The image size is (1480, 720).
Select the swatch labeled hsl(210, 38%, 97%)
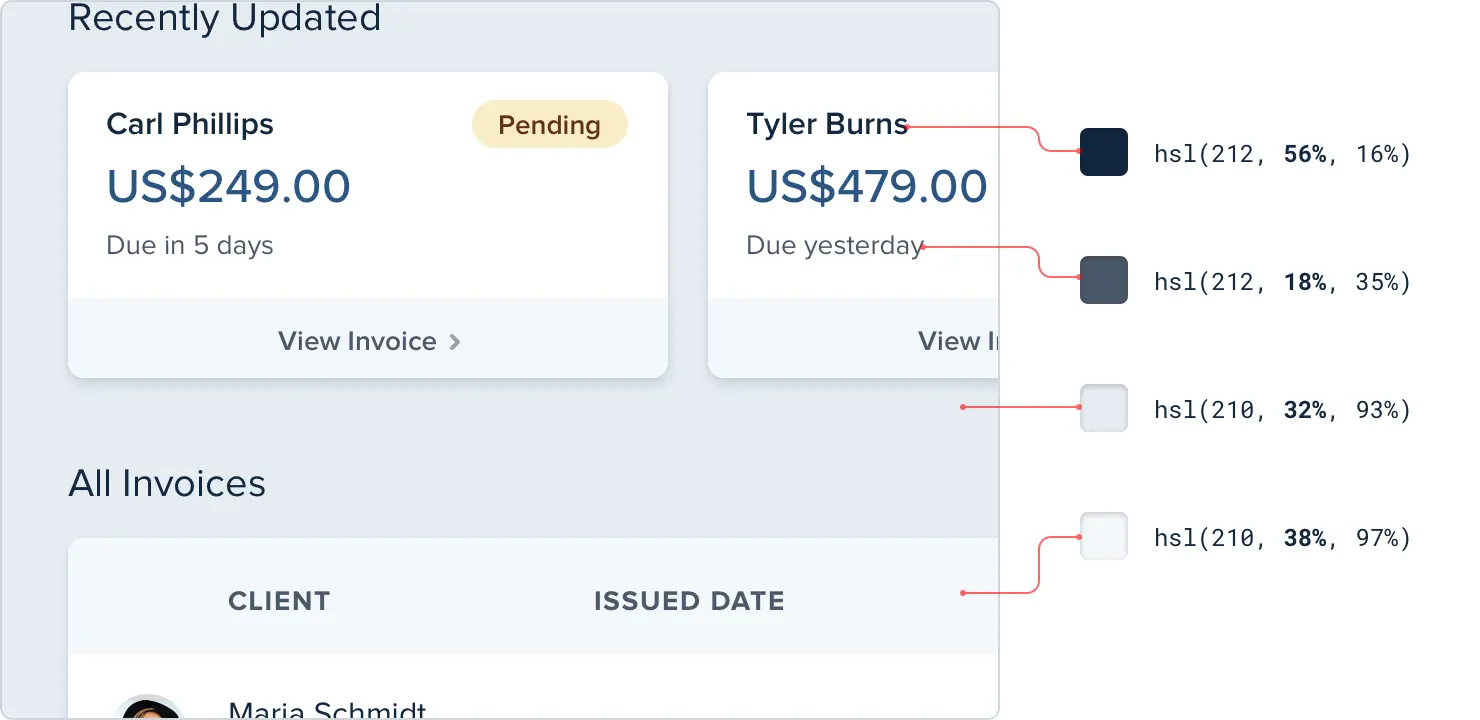point(1103,536)
